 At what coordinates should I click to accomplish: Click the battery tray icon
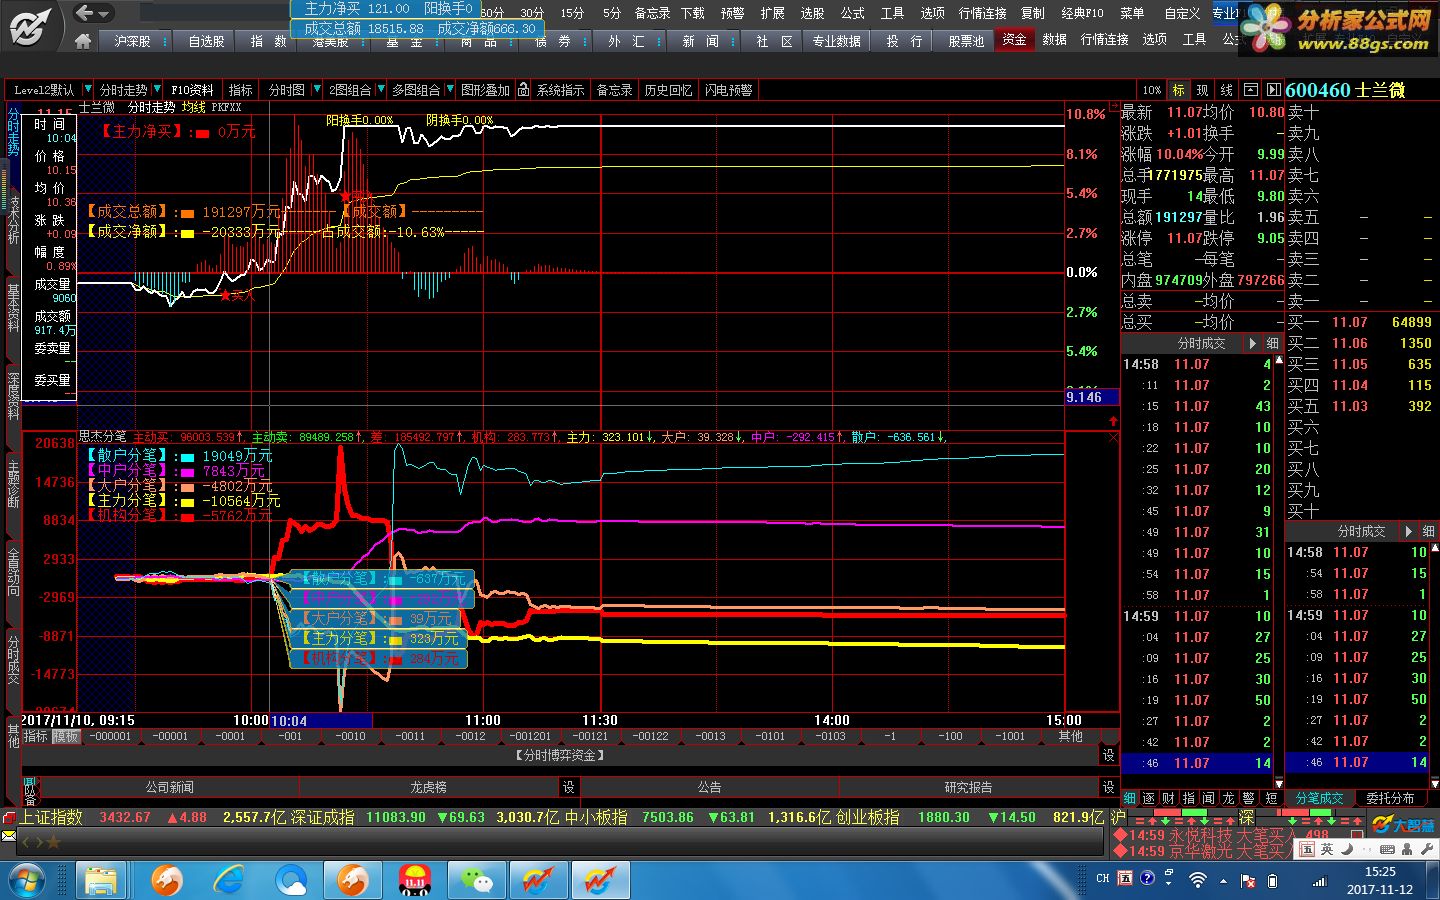point(1272,880)
